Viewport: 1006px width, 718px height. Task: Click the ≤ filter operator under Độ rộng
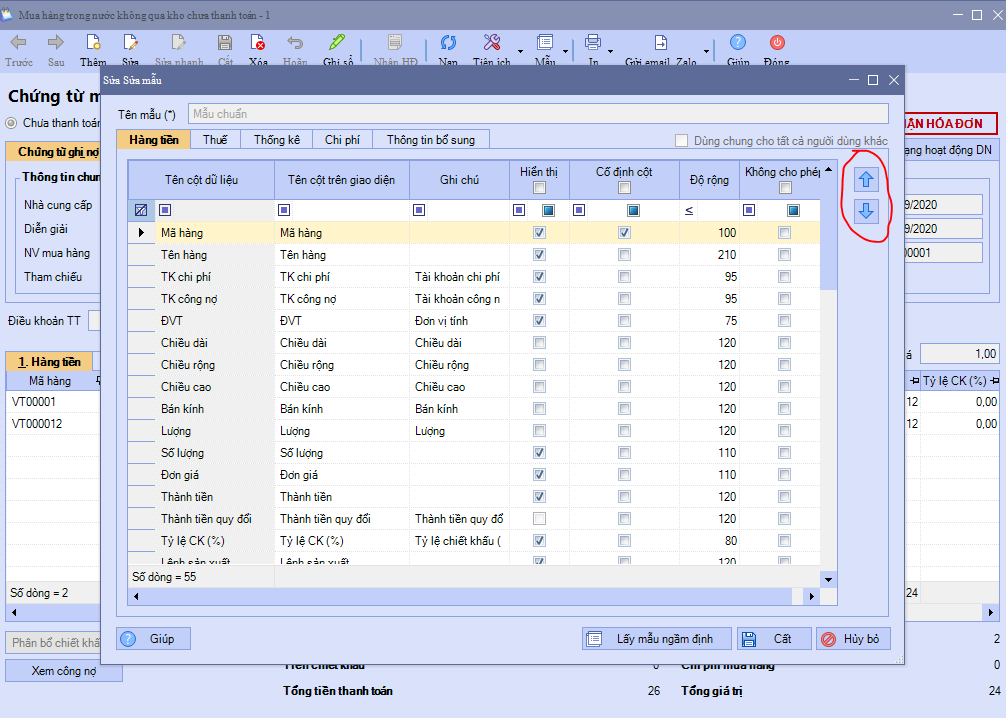tap(689, 210)
